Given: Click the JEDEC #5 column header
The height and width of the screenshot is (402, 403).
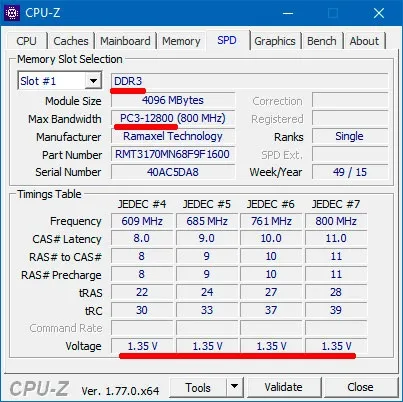Looking at the screenshot, I should (207, 204).
